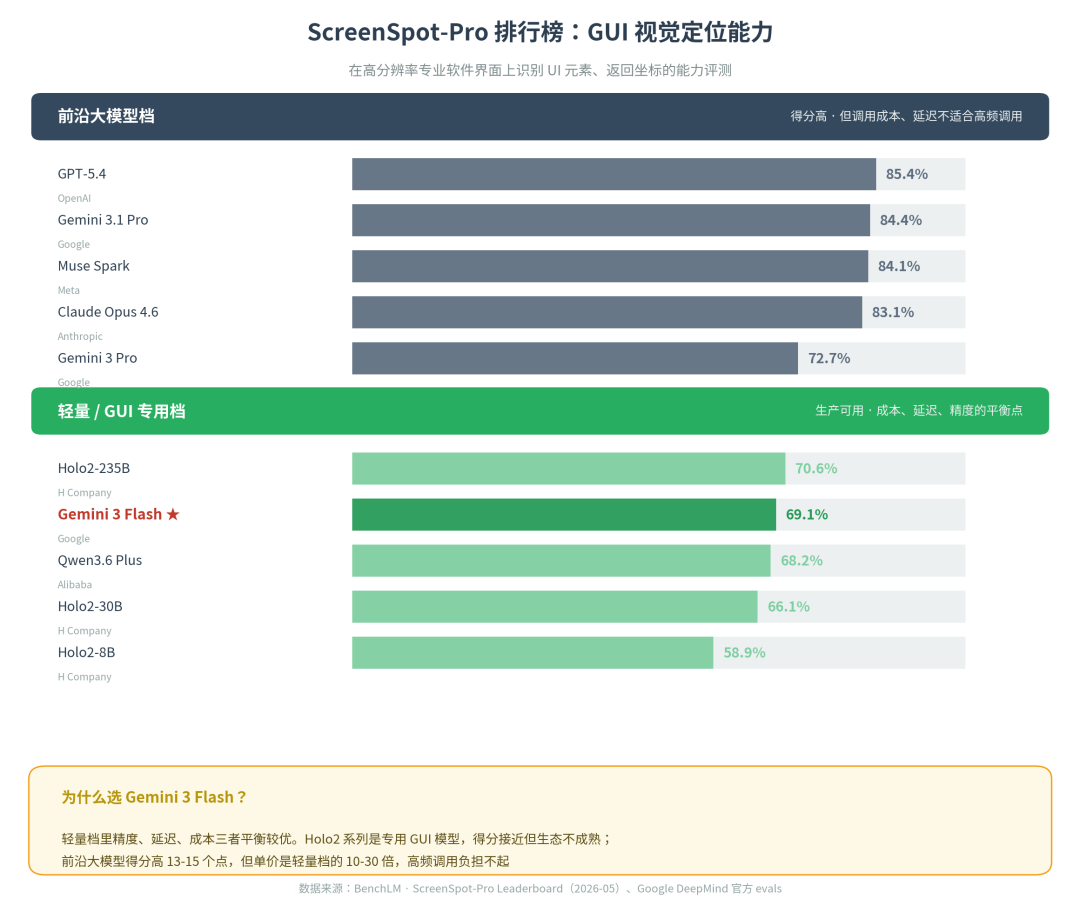Click the "69.1%" score value
This screenshot has width=1080, height=912.
point(807,515)
